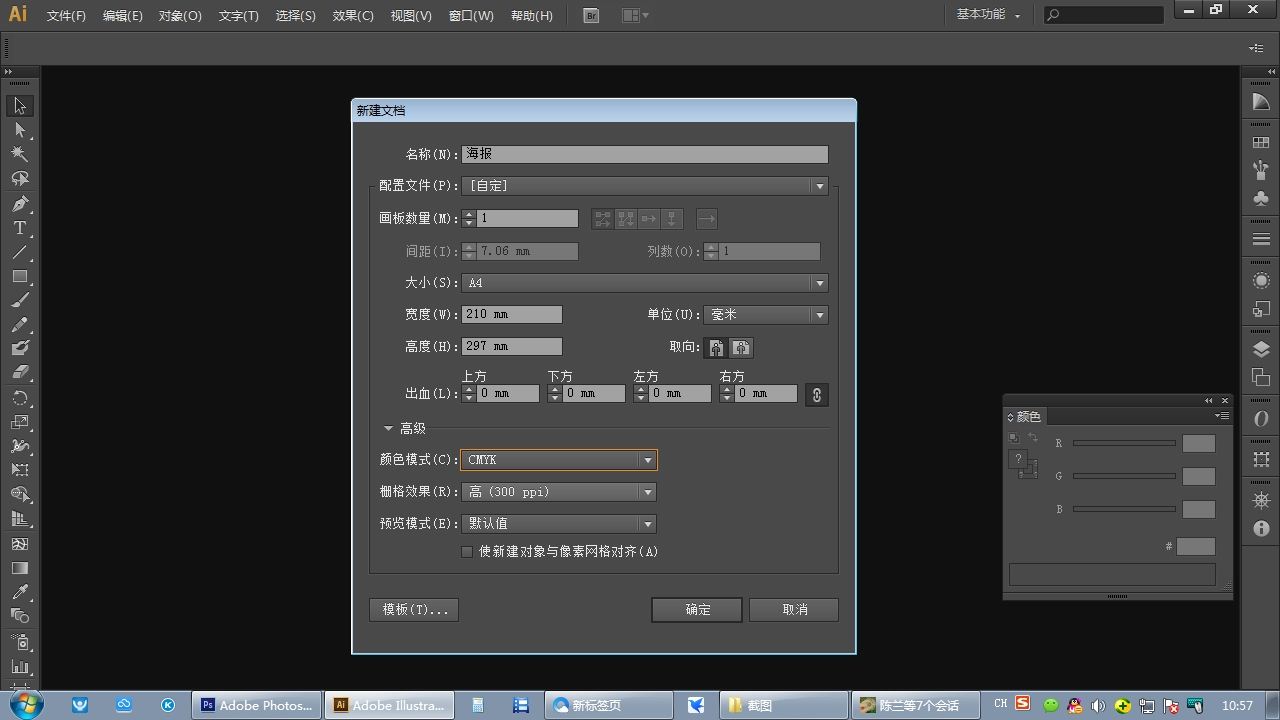Open the 文字(T) menu
This screenshot has height=720, width=1280.
(238, 16)
